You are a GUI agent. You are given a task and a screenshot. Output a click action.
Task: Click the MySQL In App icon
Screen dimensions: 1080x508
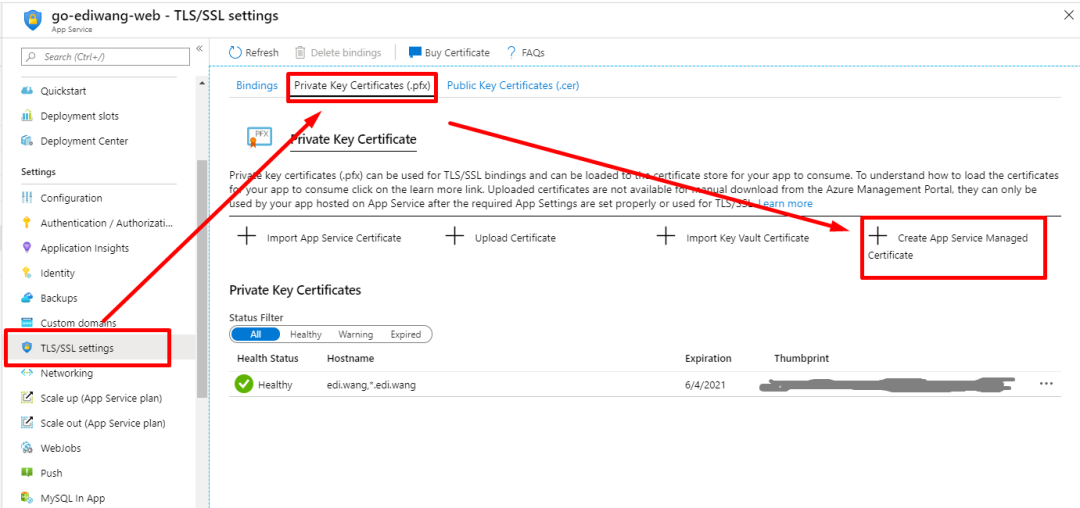[27, 498]
